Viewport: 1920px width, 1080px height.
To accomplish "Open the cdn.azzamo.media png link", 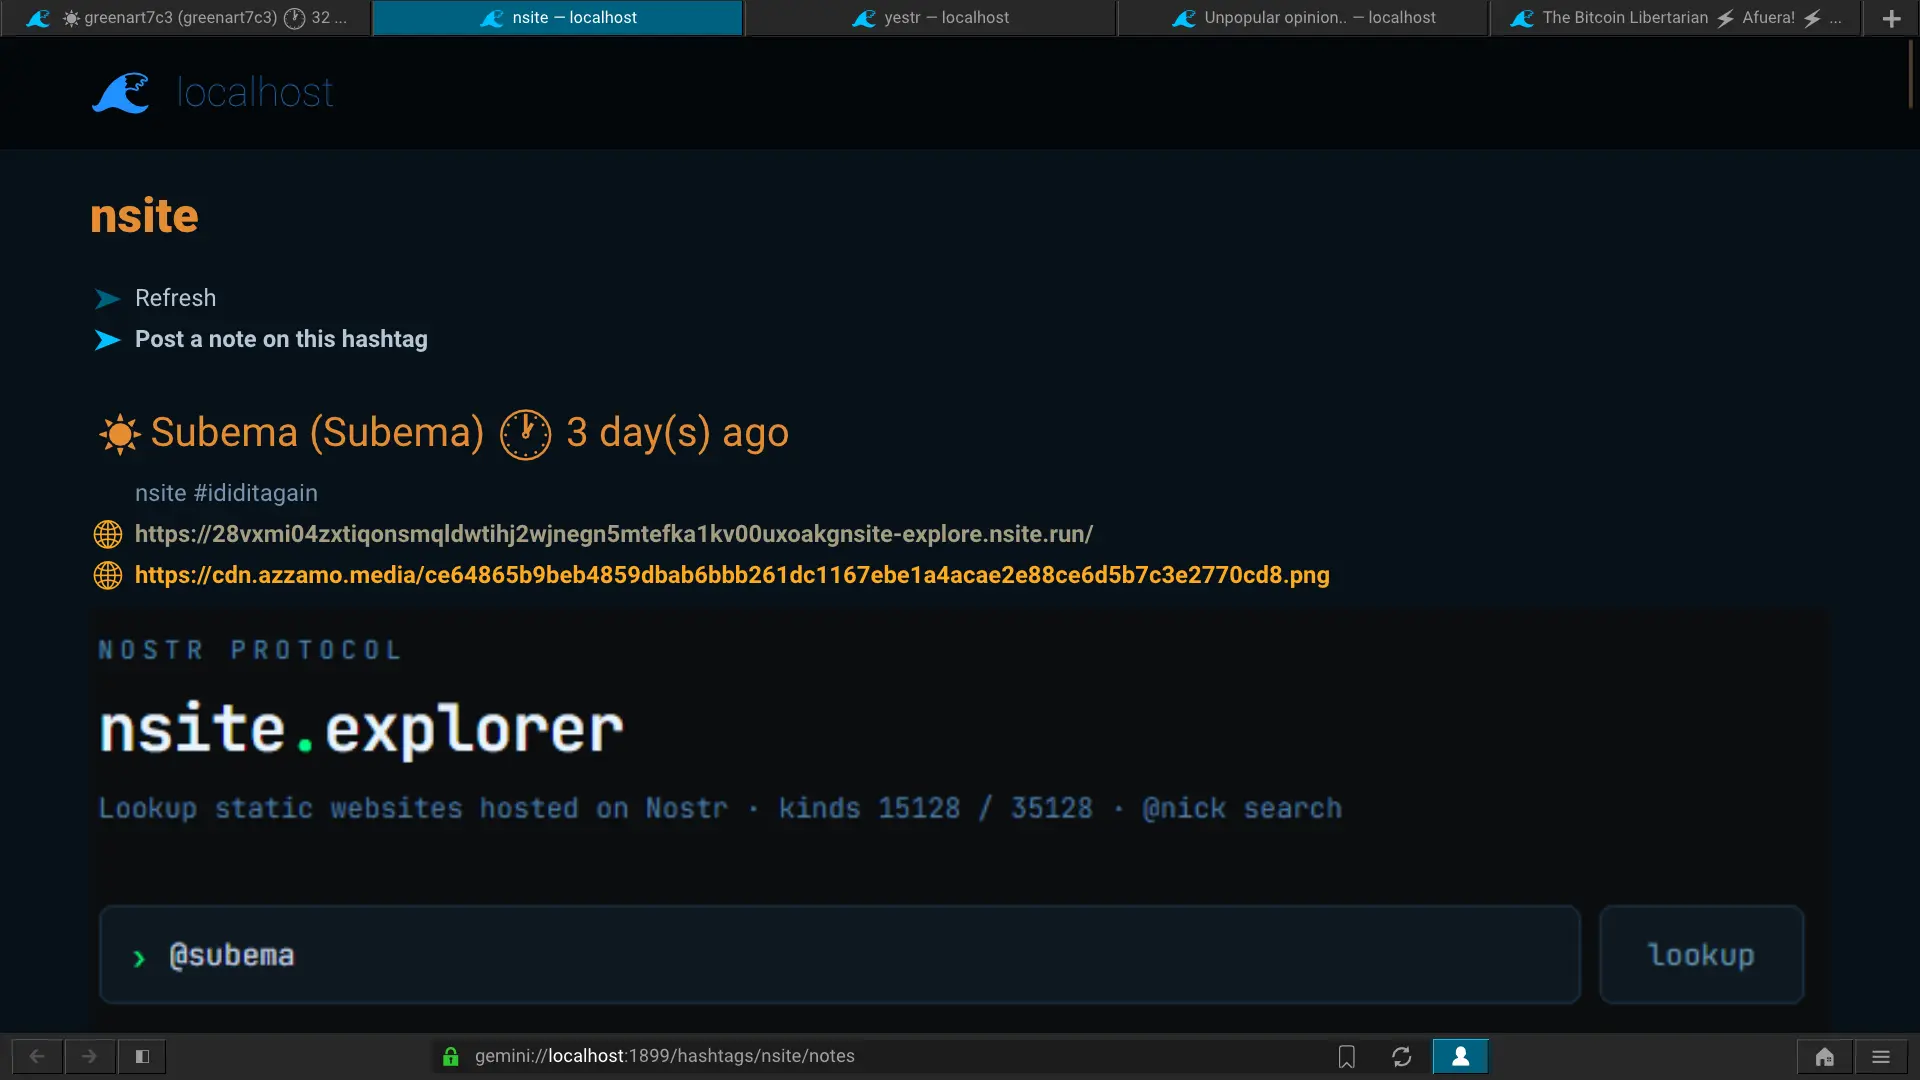I will point(731,575).
